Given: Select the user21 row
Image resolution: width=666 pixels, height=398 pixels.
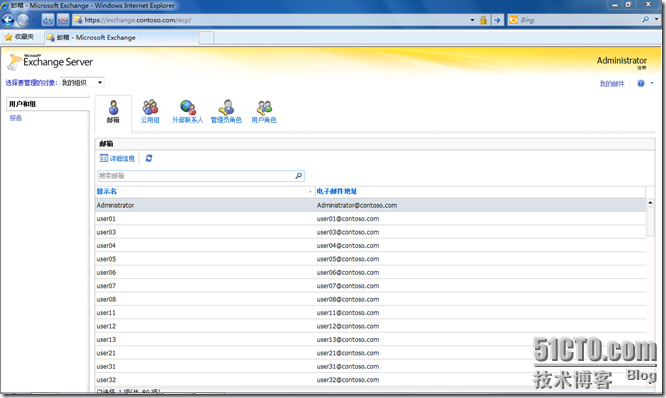Looking at the screenshot, I should pos(370,353).
